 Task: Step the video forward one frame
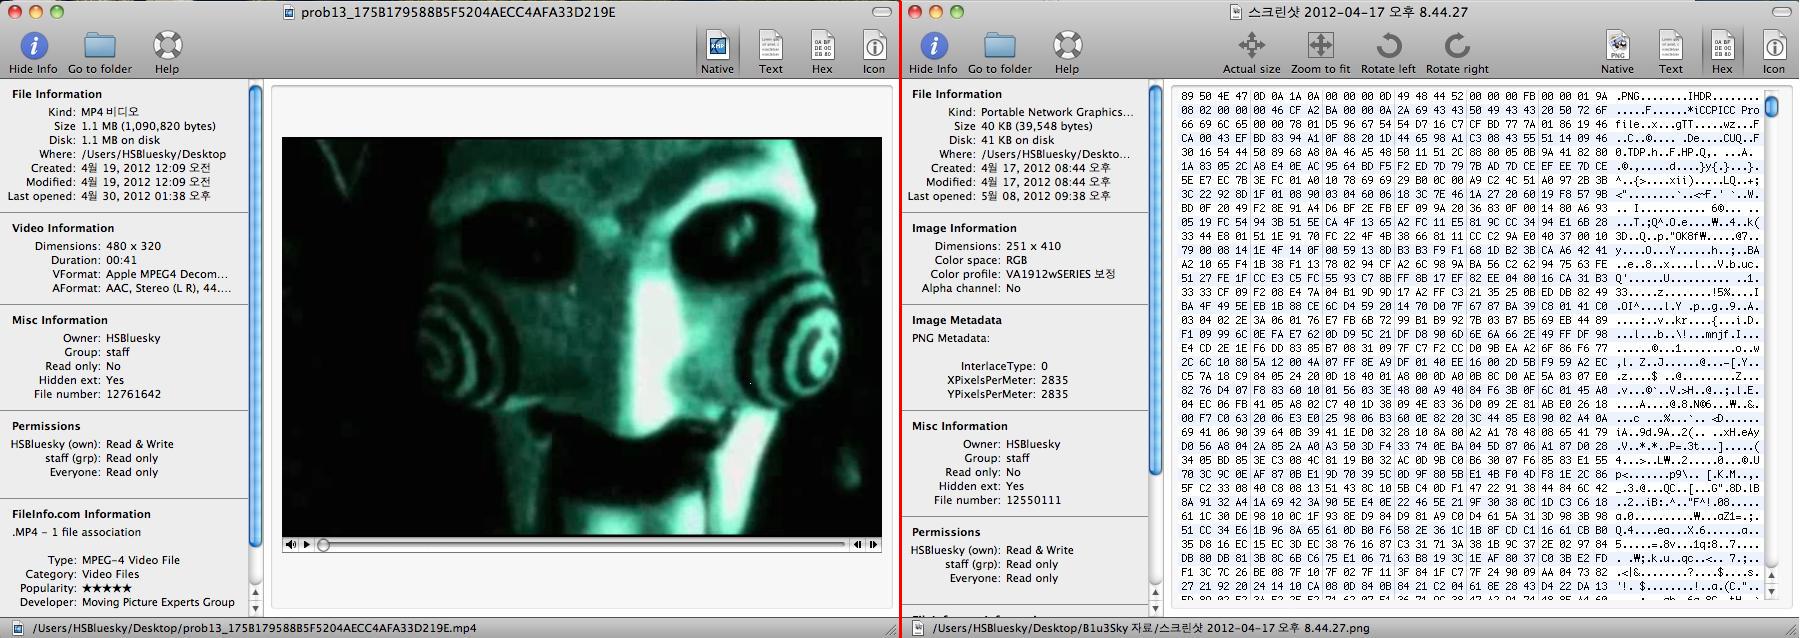(x=874, y=545)
